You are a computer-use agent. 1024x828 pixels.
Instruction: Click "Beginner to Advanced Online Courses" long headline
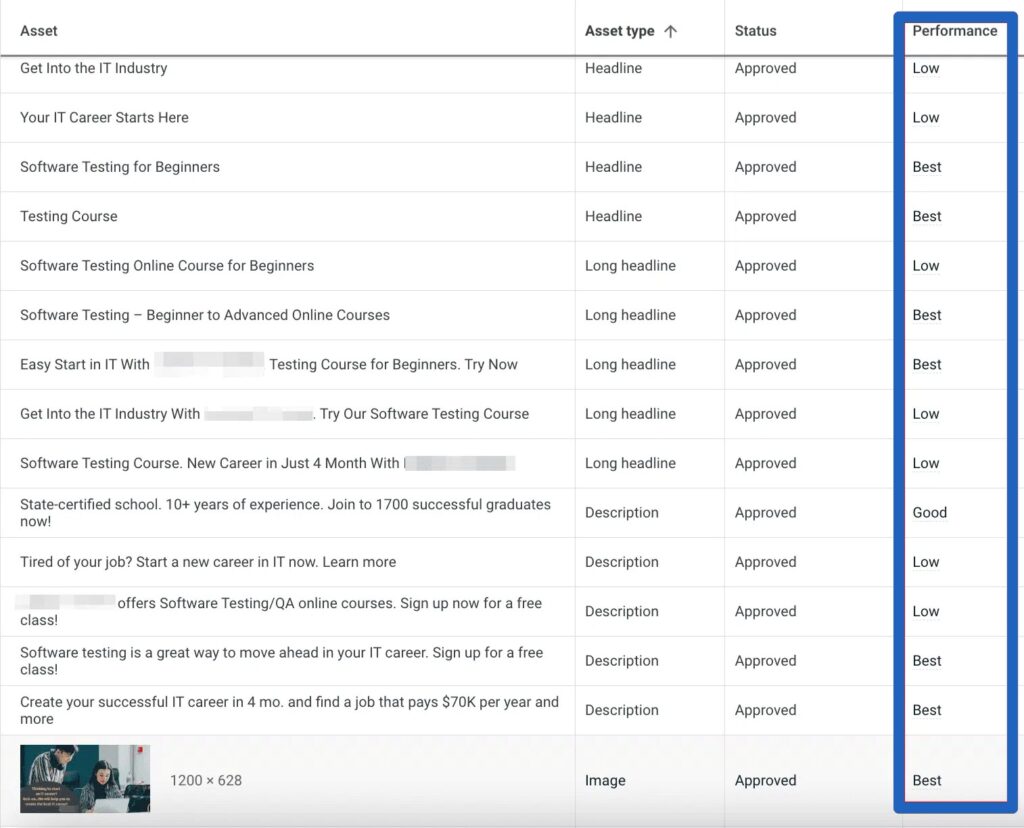205,315
